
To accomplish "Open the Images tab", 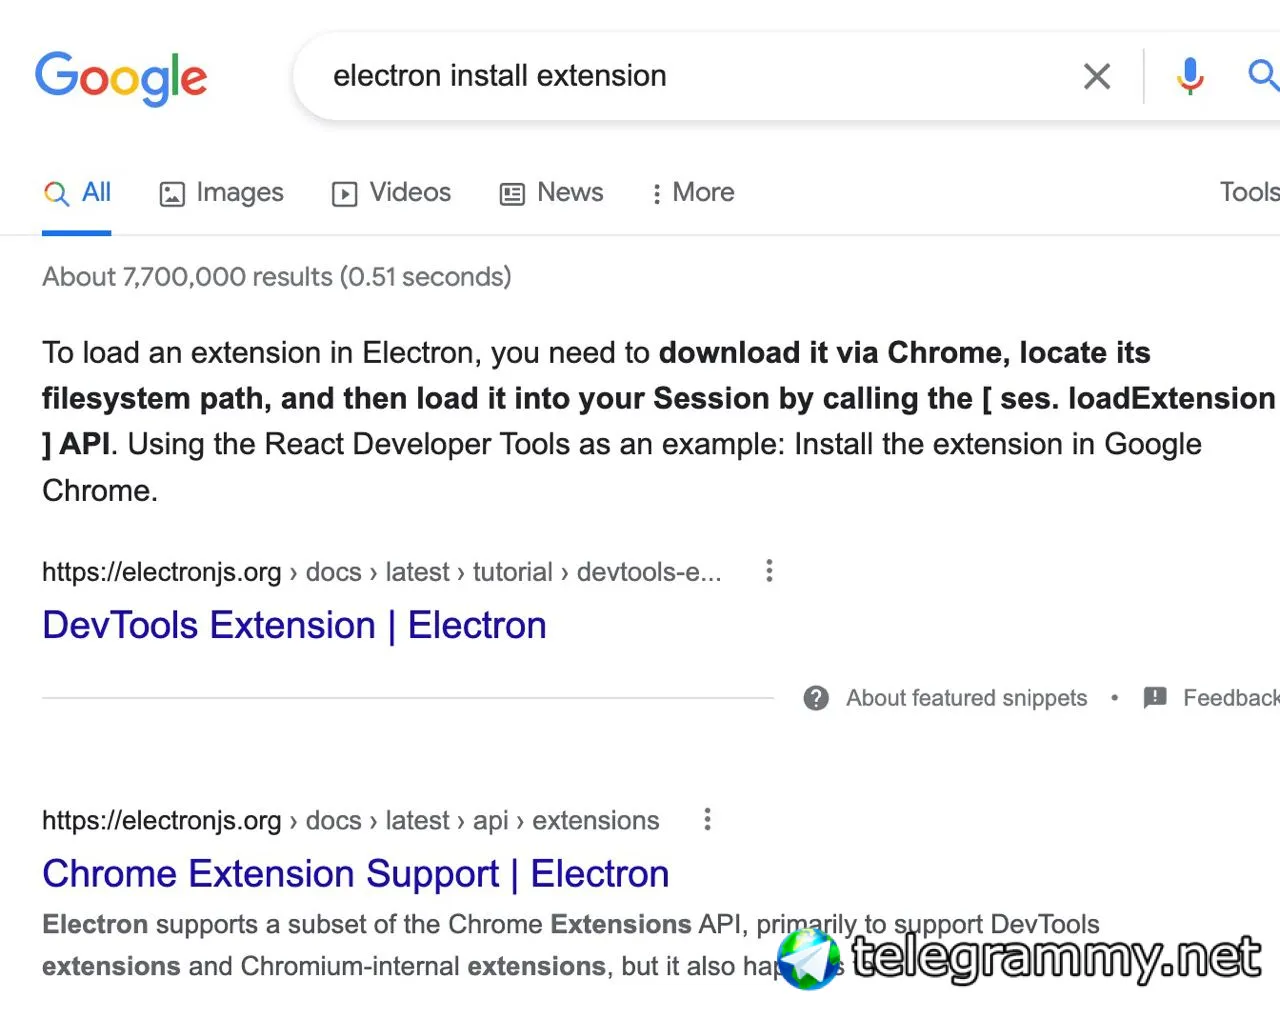I will tap(222, 193).
